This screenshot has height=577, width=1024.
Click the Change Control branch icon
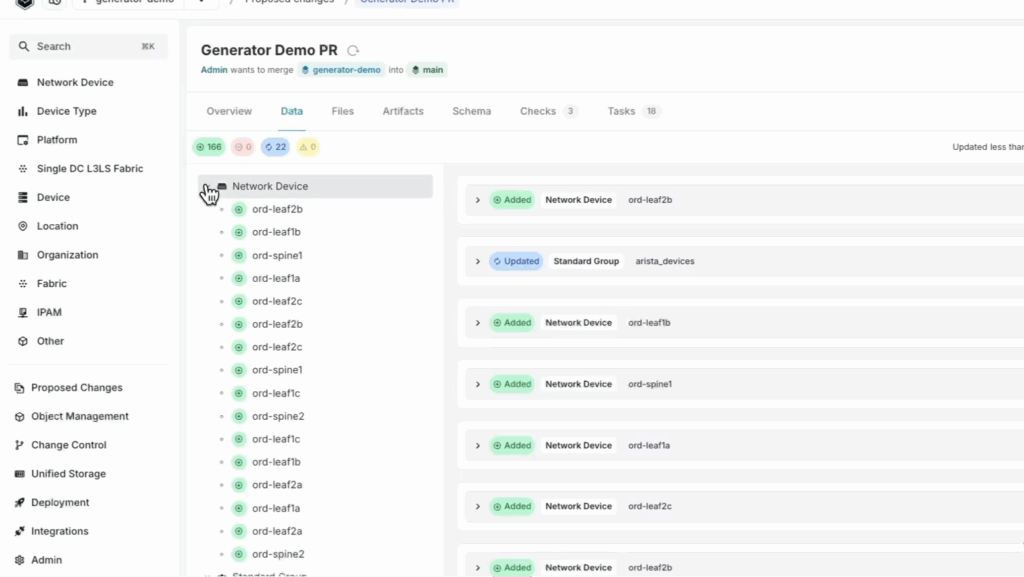click(x=21, y=445)
